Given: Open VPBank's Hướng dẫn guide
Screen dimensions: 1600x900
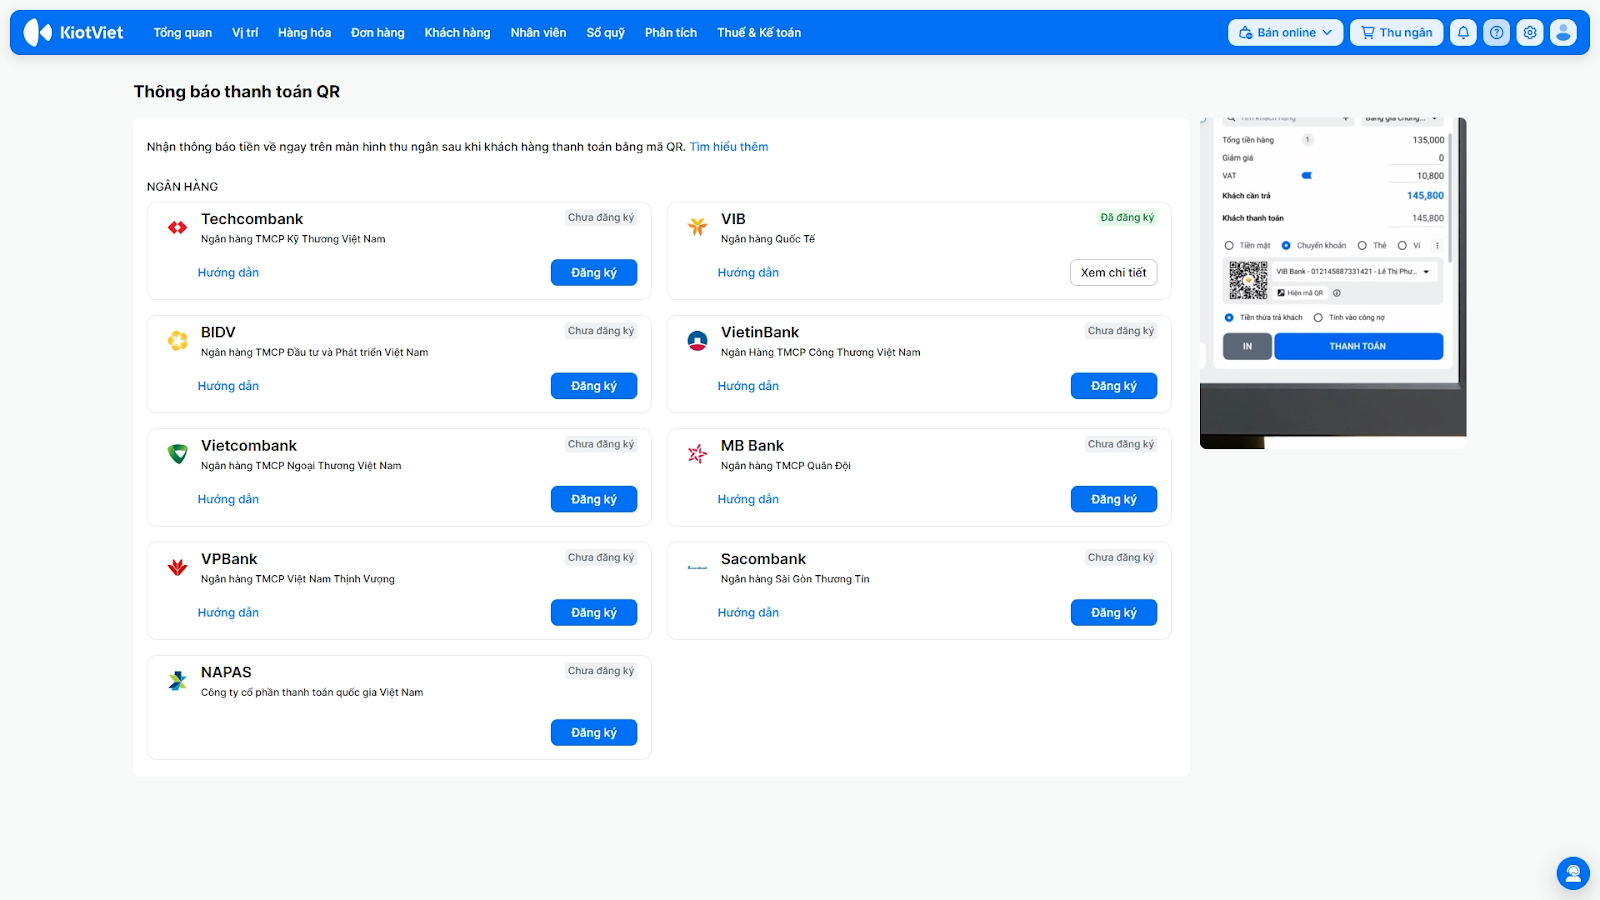Looking at the screenshot, I should [x=228, y=613].
